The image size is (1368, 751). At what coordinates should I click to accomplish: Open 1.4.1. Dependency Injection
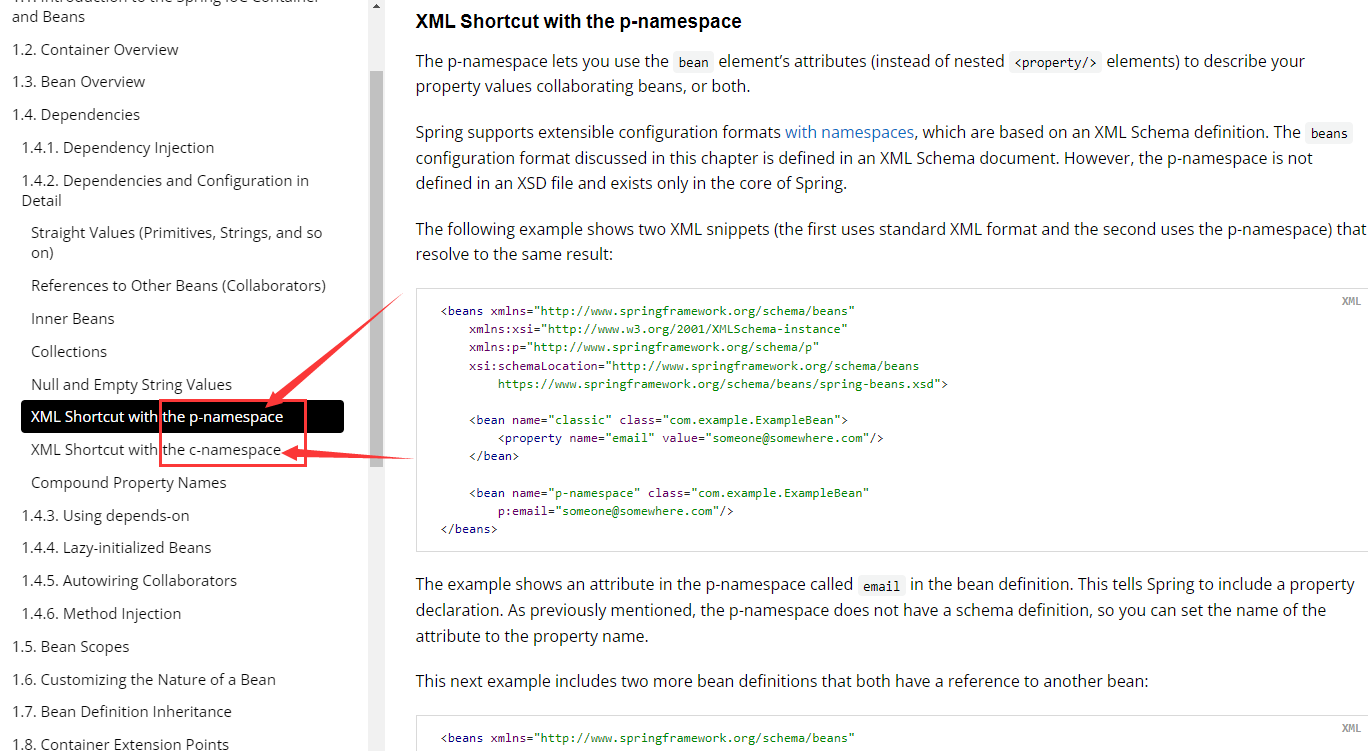tap(118, 148)
